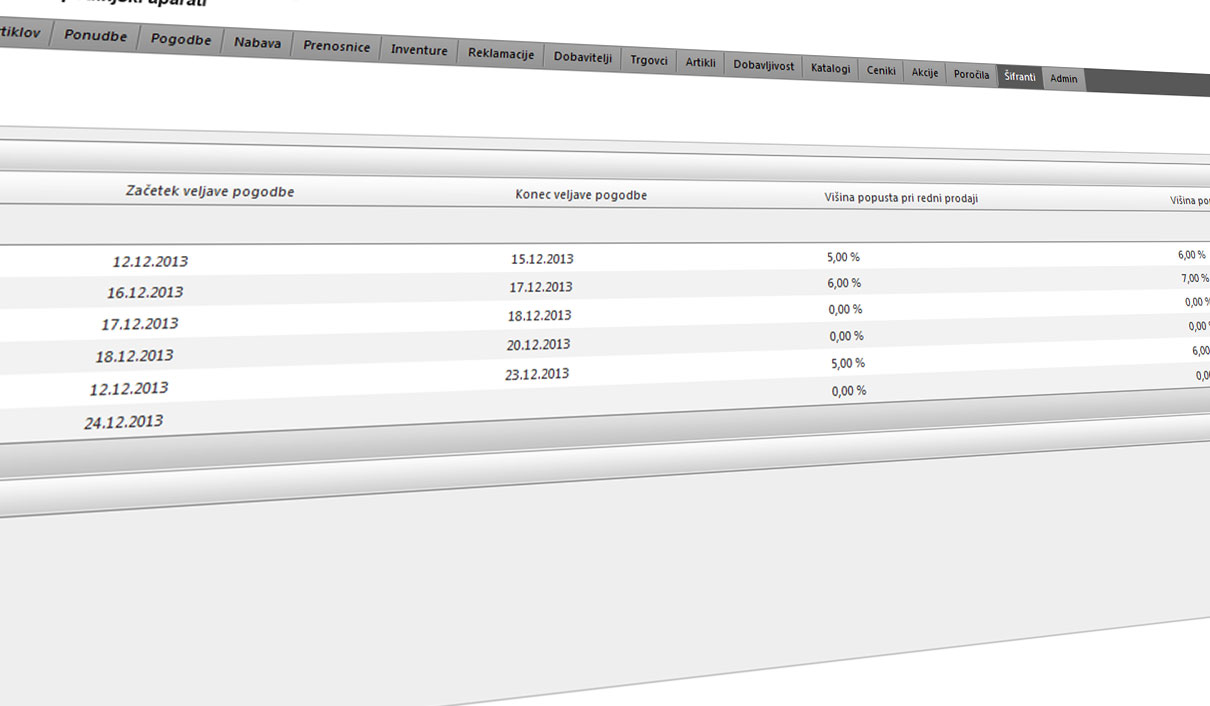Image resolution: width=1210 pixels, height=706 pixels.
Task: Open the Dobavljivost tab
Action: [x=763, y=66]
